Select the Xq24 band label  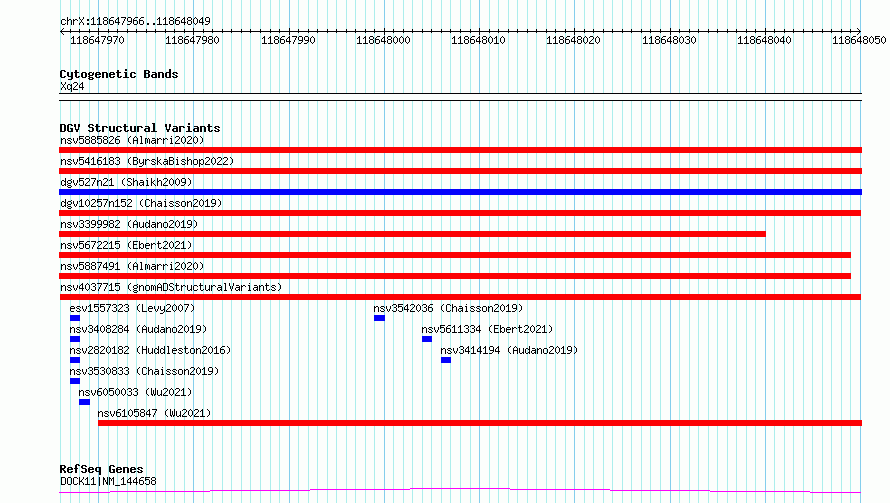tap(72, 86)
